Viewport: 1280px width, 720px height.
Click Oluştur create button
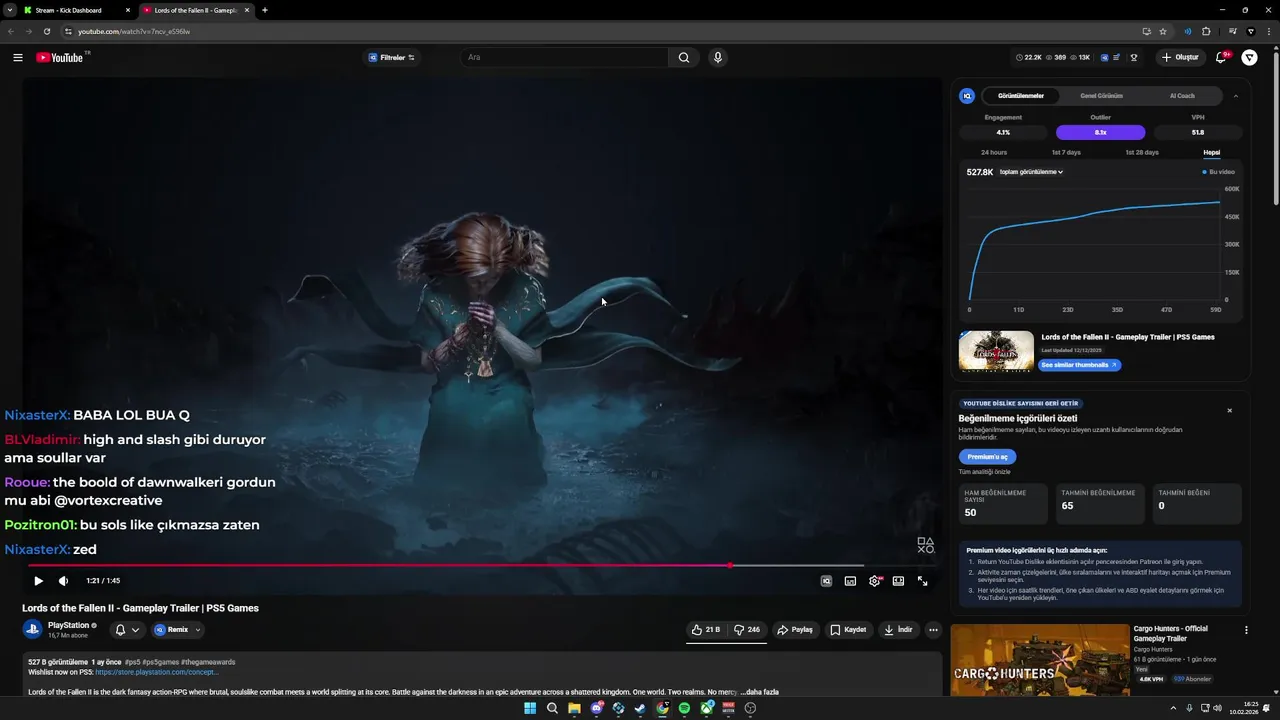1180,58
